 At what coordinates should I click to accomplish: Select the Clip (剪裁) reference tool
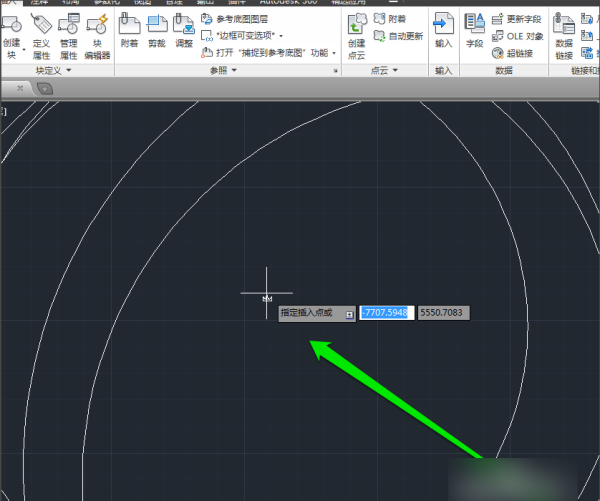[157, 32]
